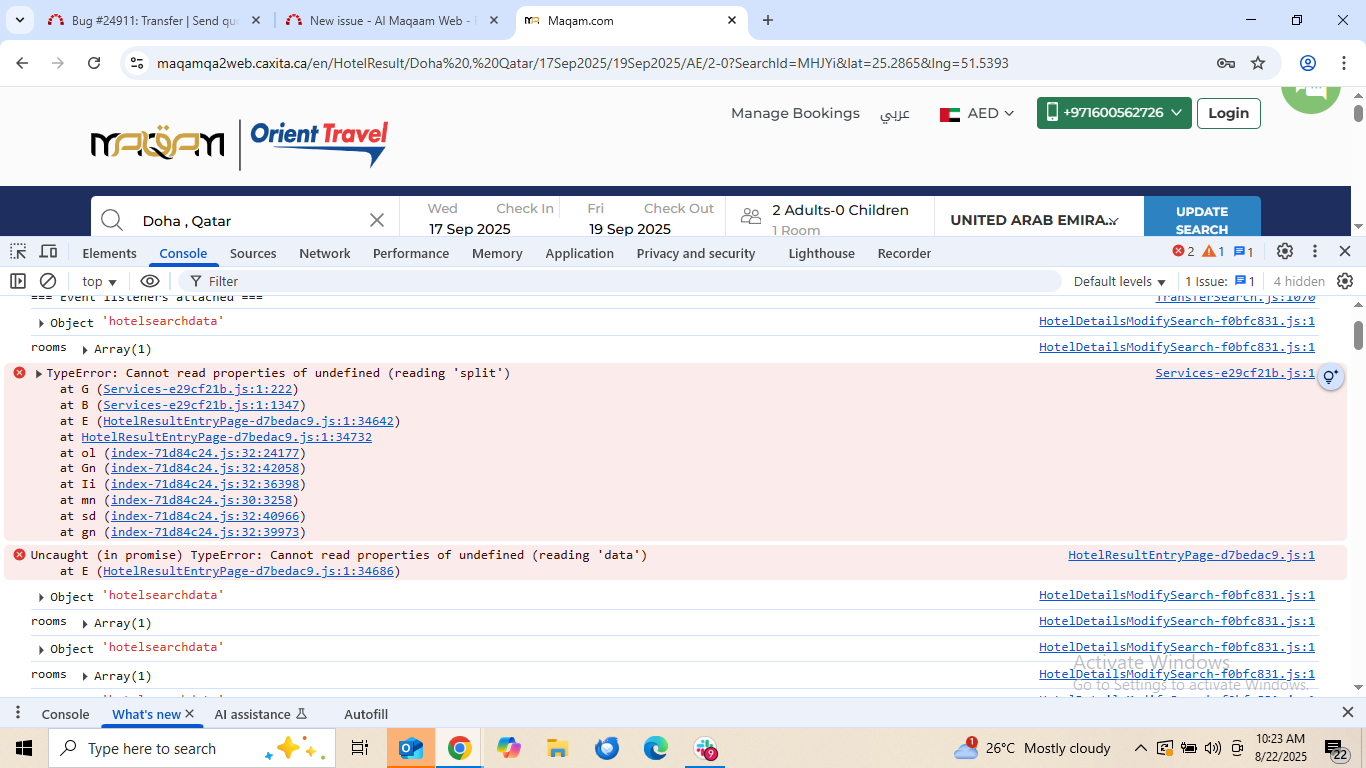Expand the TypeError split error entry

(x=39, y=374)
